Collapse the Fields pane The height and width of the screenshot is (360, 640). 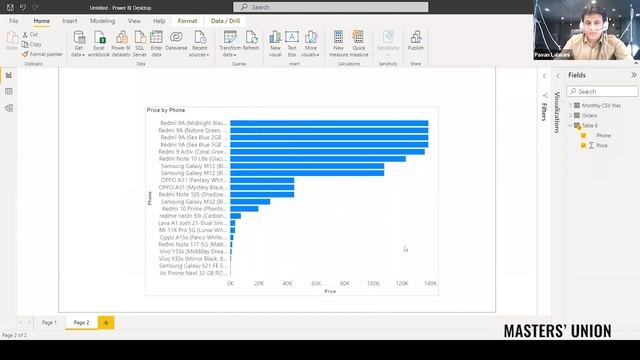634,75
